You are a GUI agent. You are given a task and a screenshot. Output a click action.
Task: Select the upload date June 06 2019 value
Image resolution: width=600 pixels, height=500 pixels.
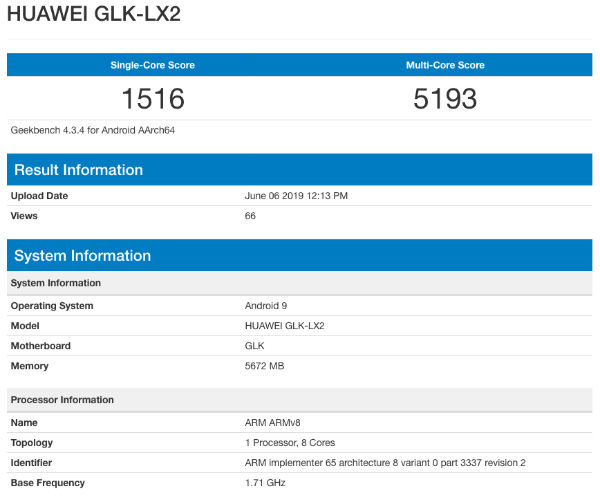296,195
